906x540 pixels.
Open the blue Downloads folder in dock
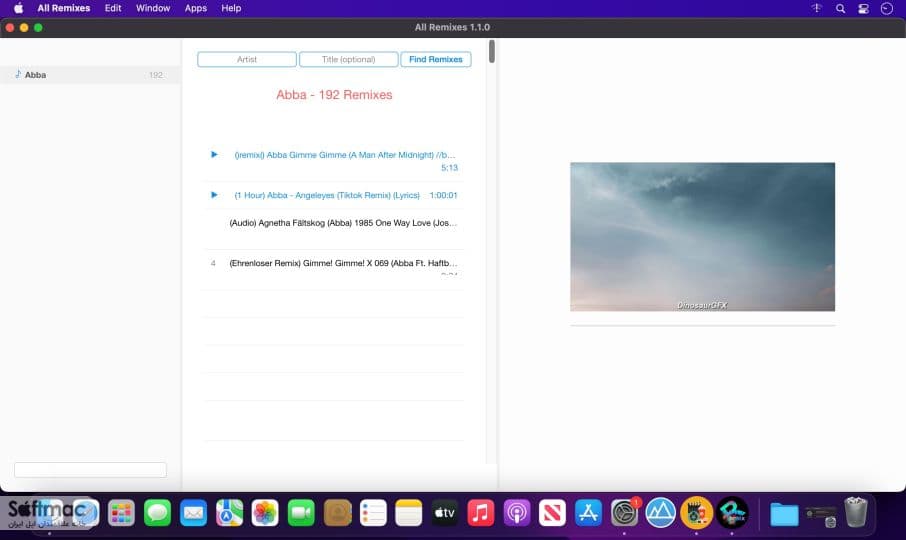(784, 513)
